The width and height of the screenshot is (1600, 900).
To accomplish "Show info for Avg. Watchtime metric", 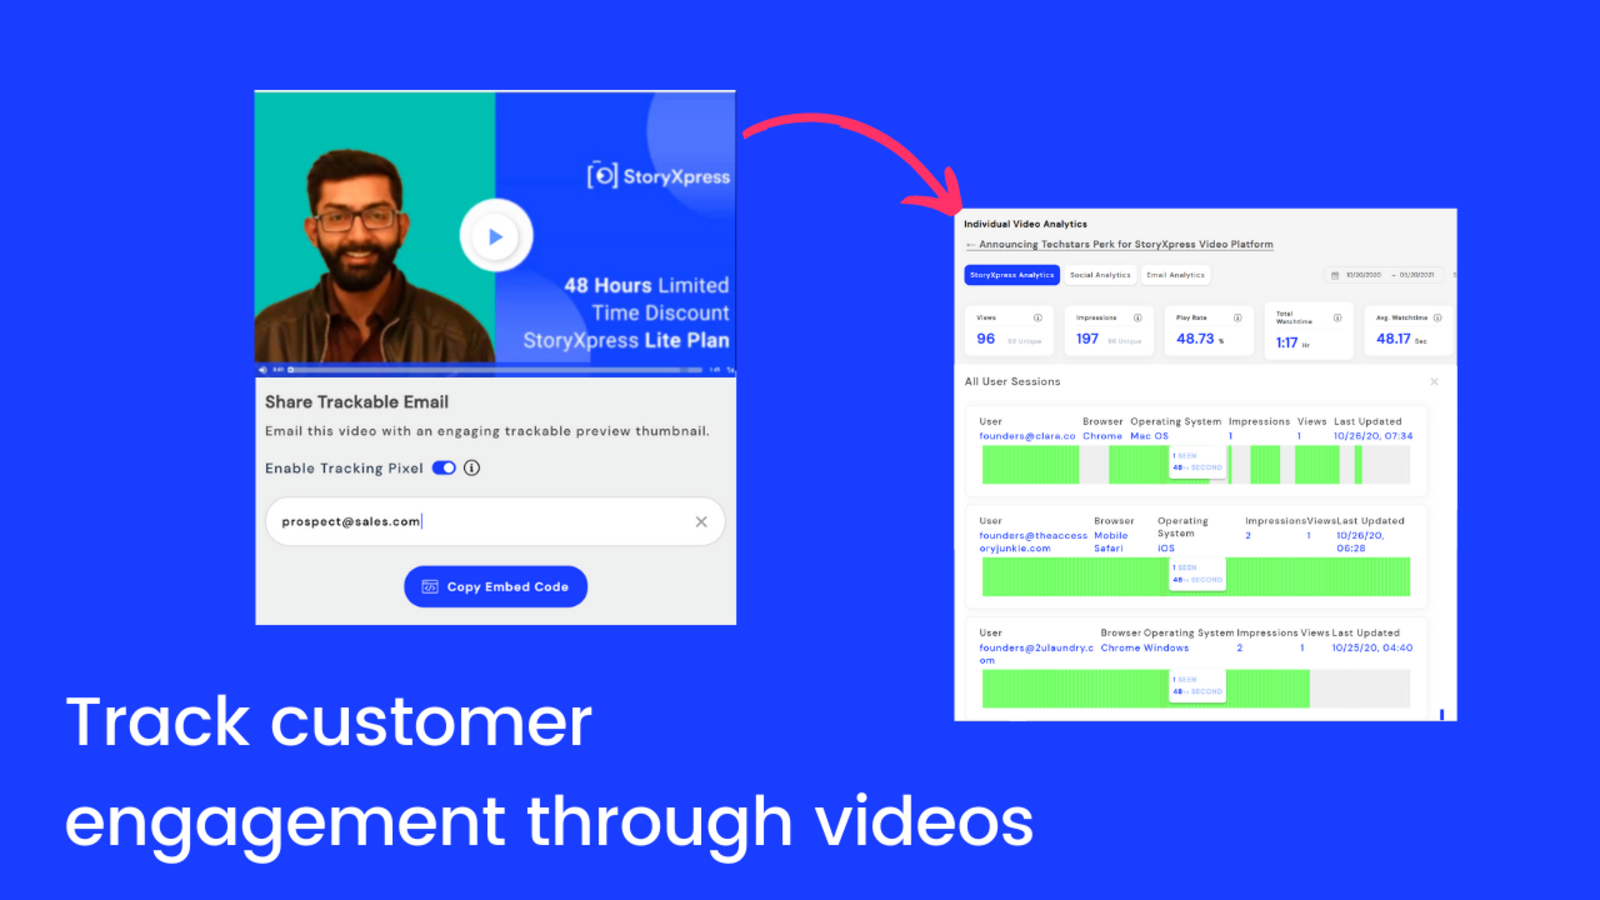I will pos(1437,318).
